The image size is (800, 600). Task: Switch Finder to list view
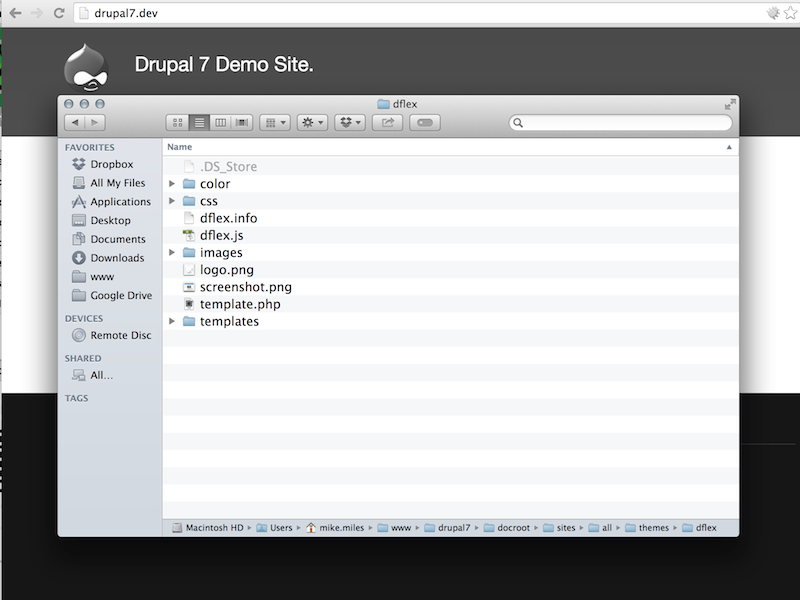pyautogui.click(x=199, y=122)
